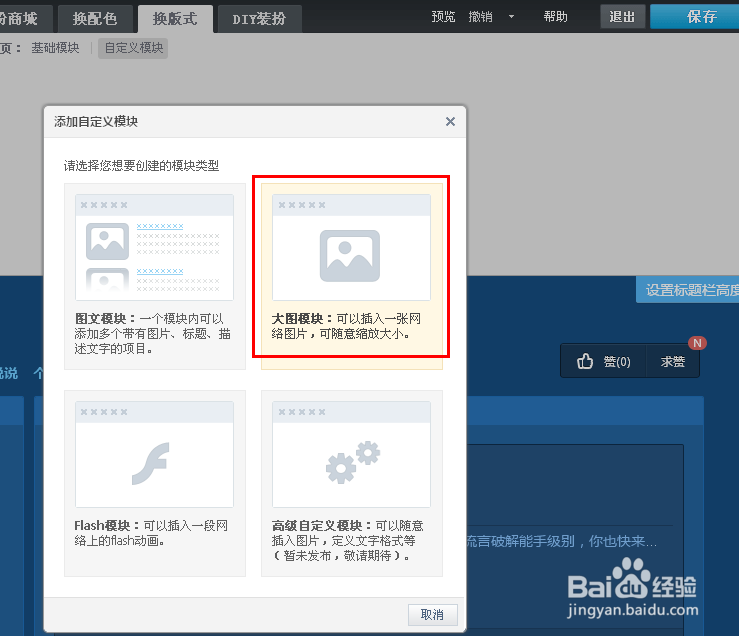Select the DIY装扮 tab
The height and width of the screenshot is (636, 739).
[x=259, y=19]
